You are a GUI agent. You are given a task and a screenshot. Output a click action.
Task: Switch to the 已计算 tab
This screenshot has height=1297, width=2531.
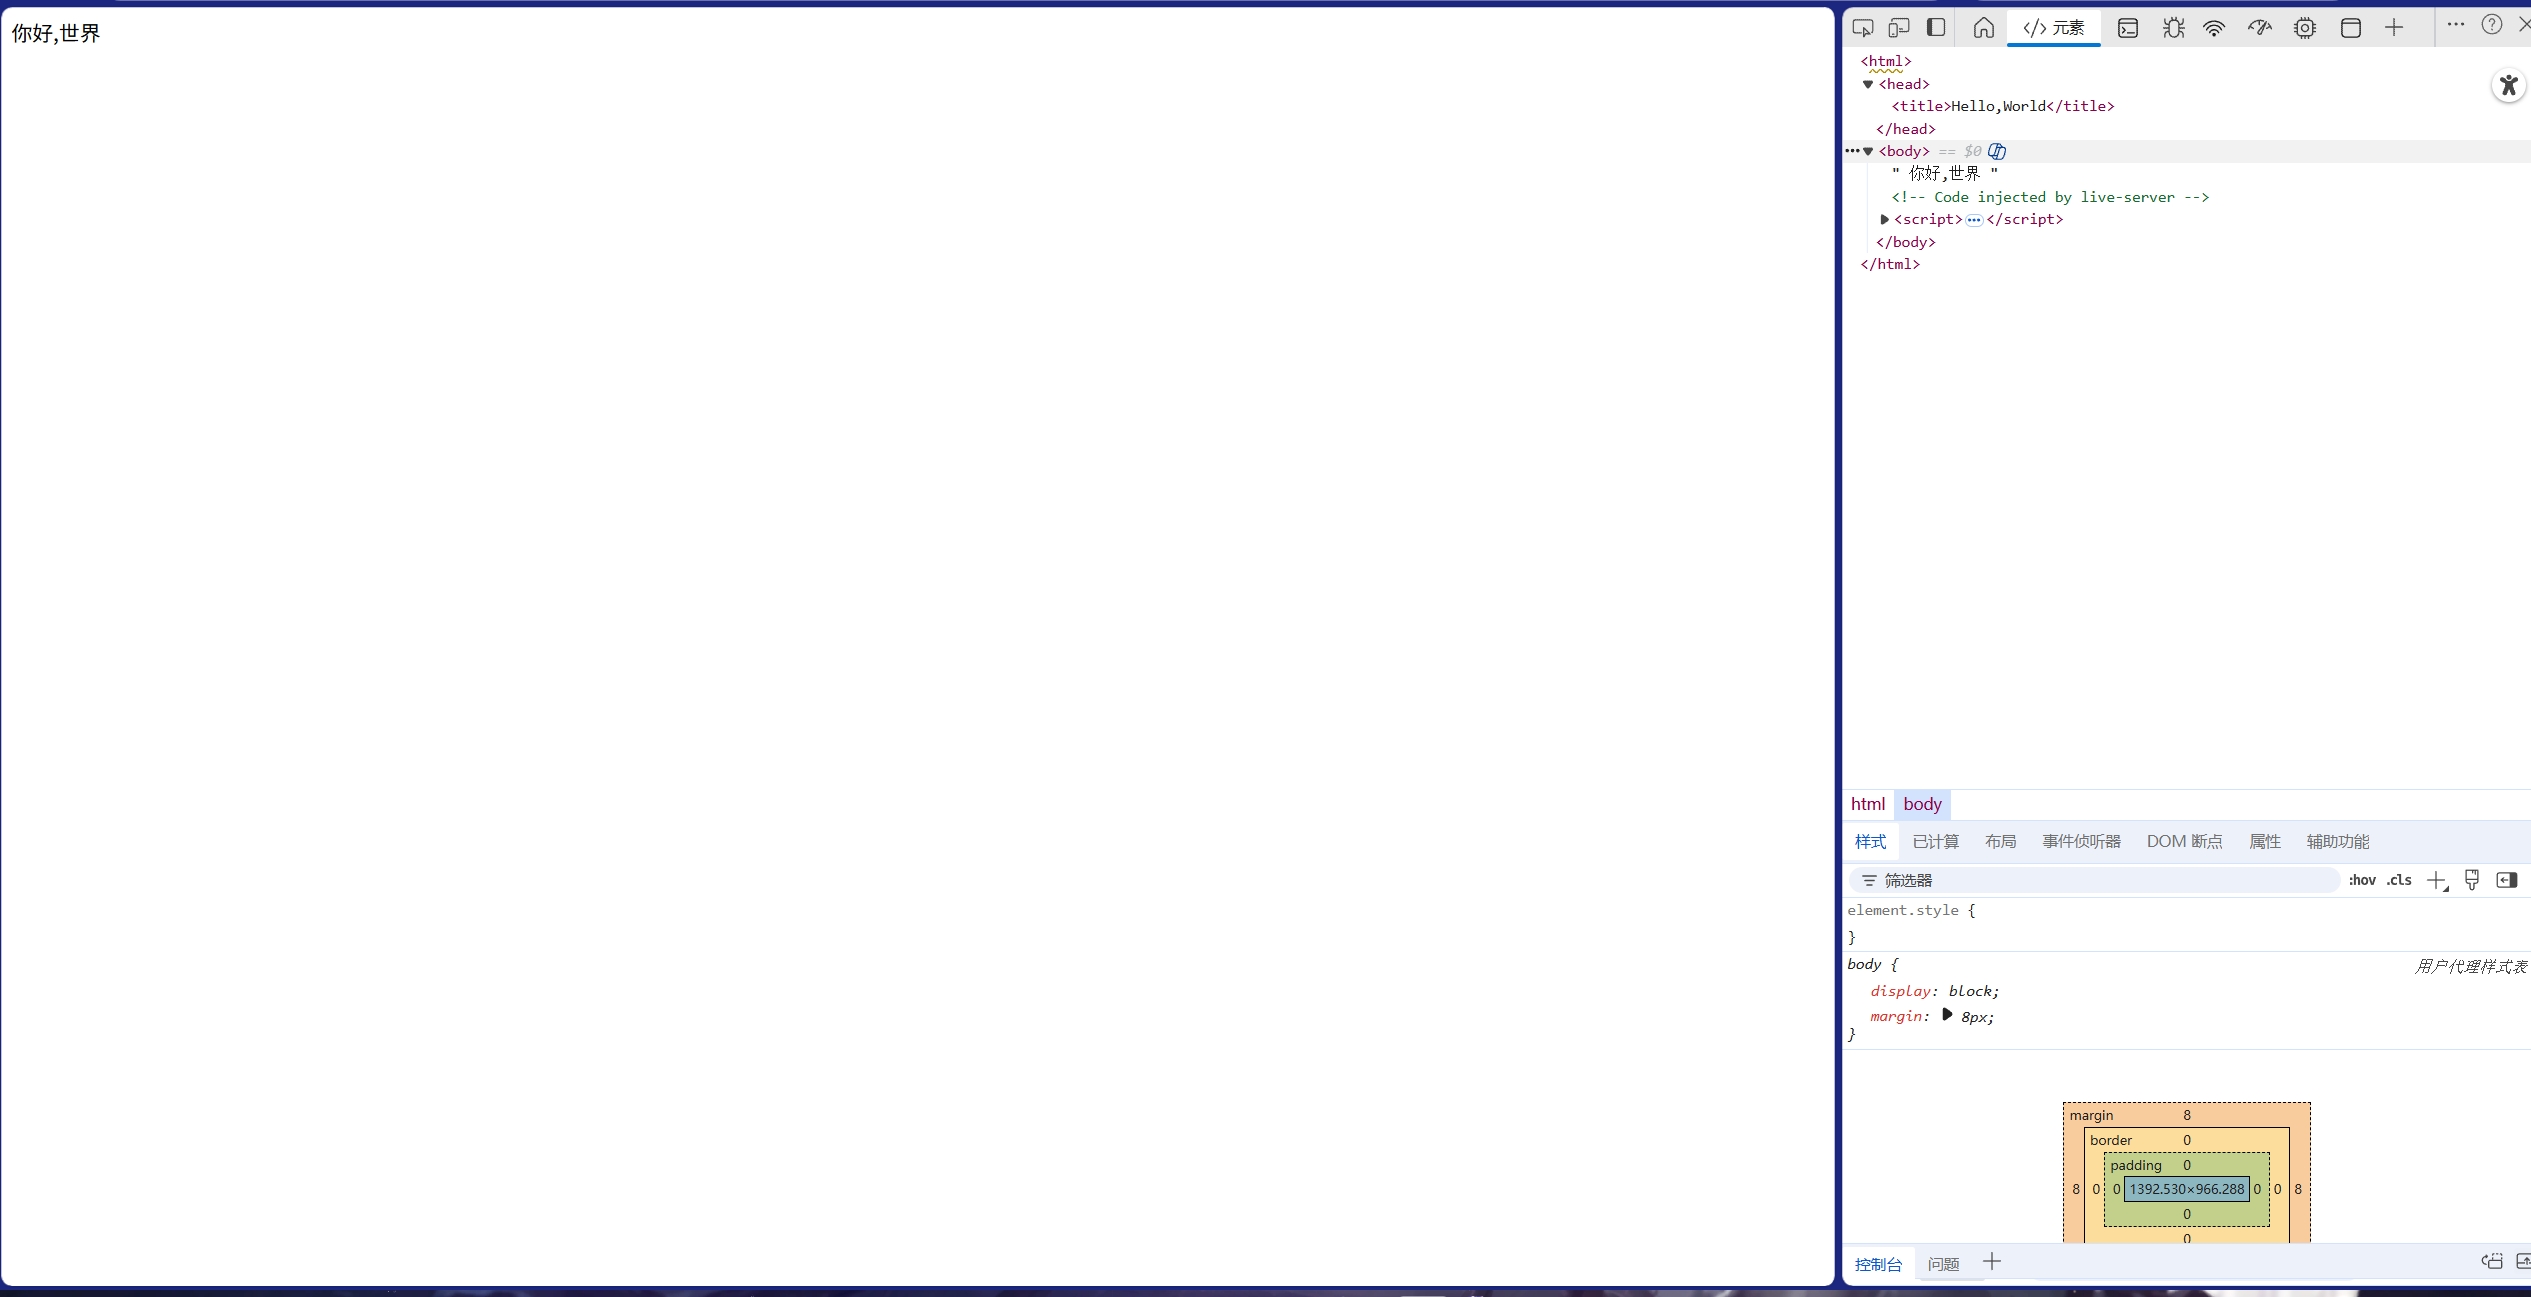[1935, 841]
